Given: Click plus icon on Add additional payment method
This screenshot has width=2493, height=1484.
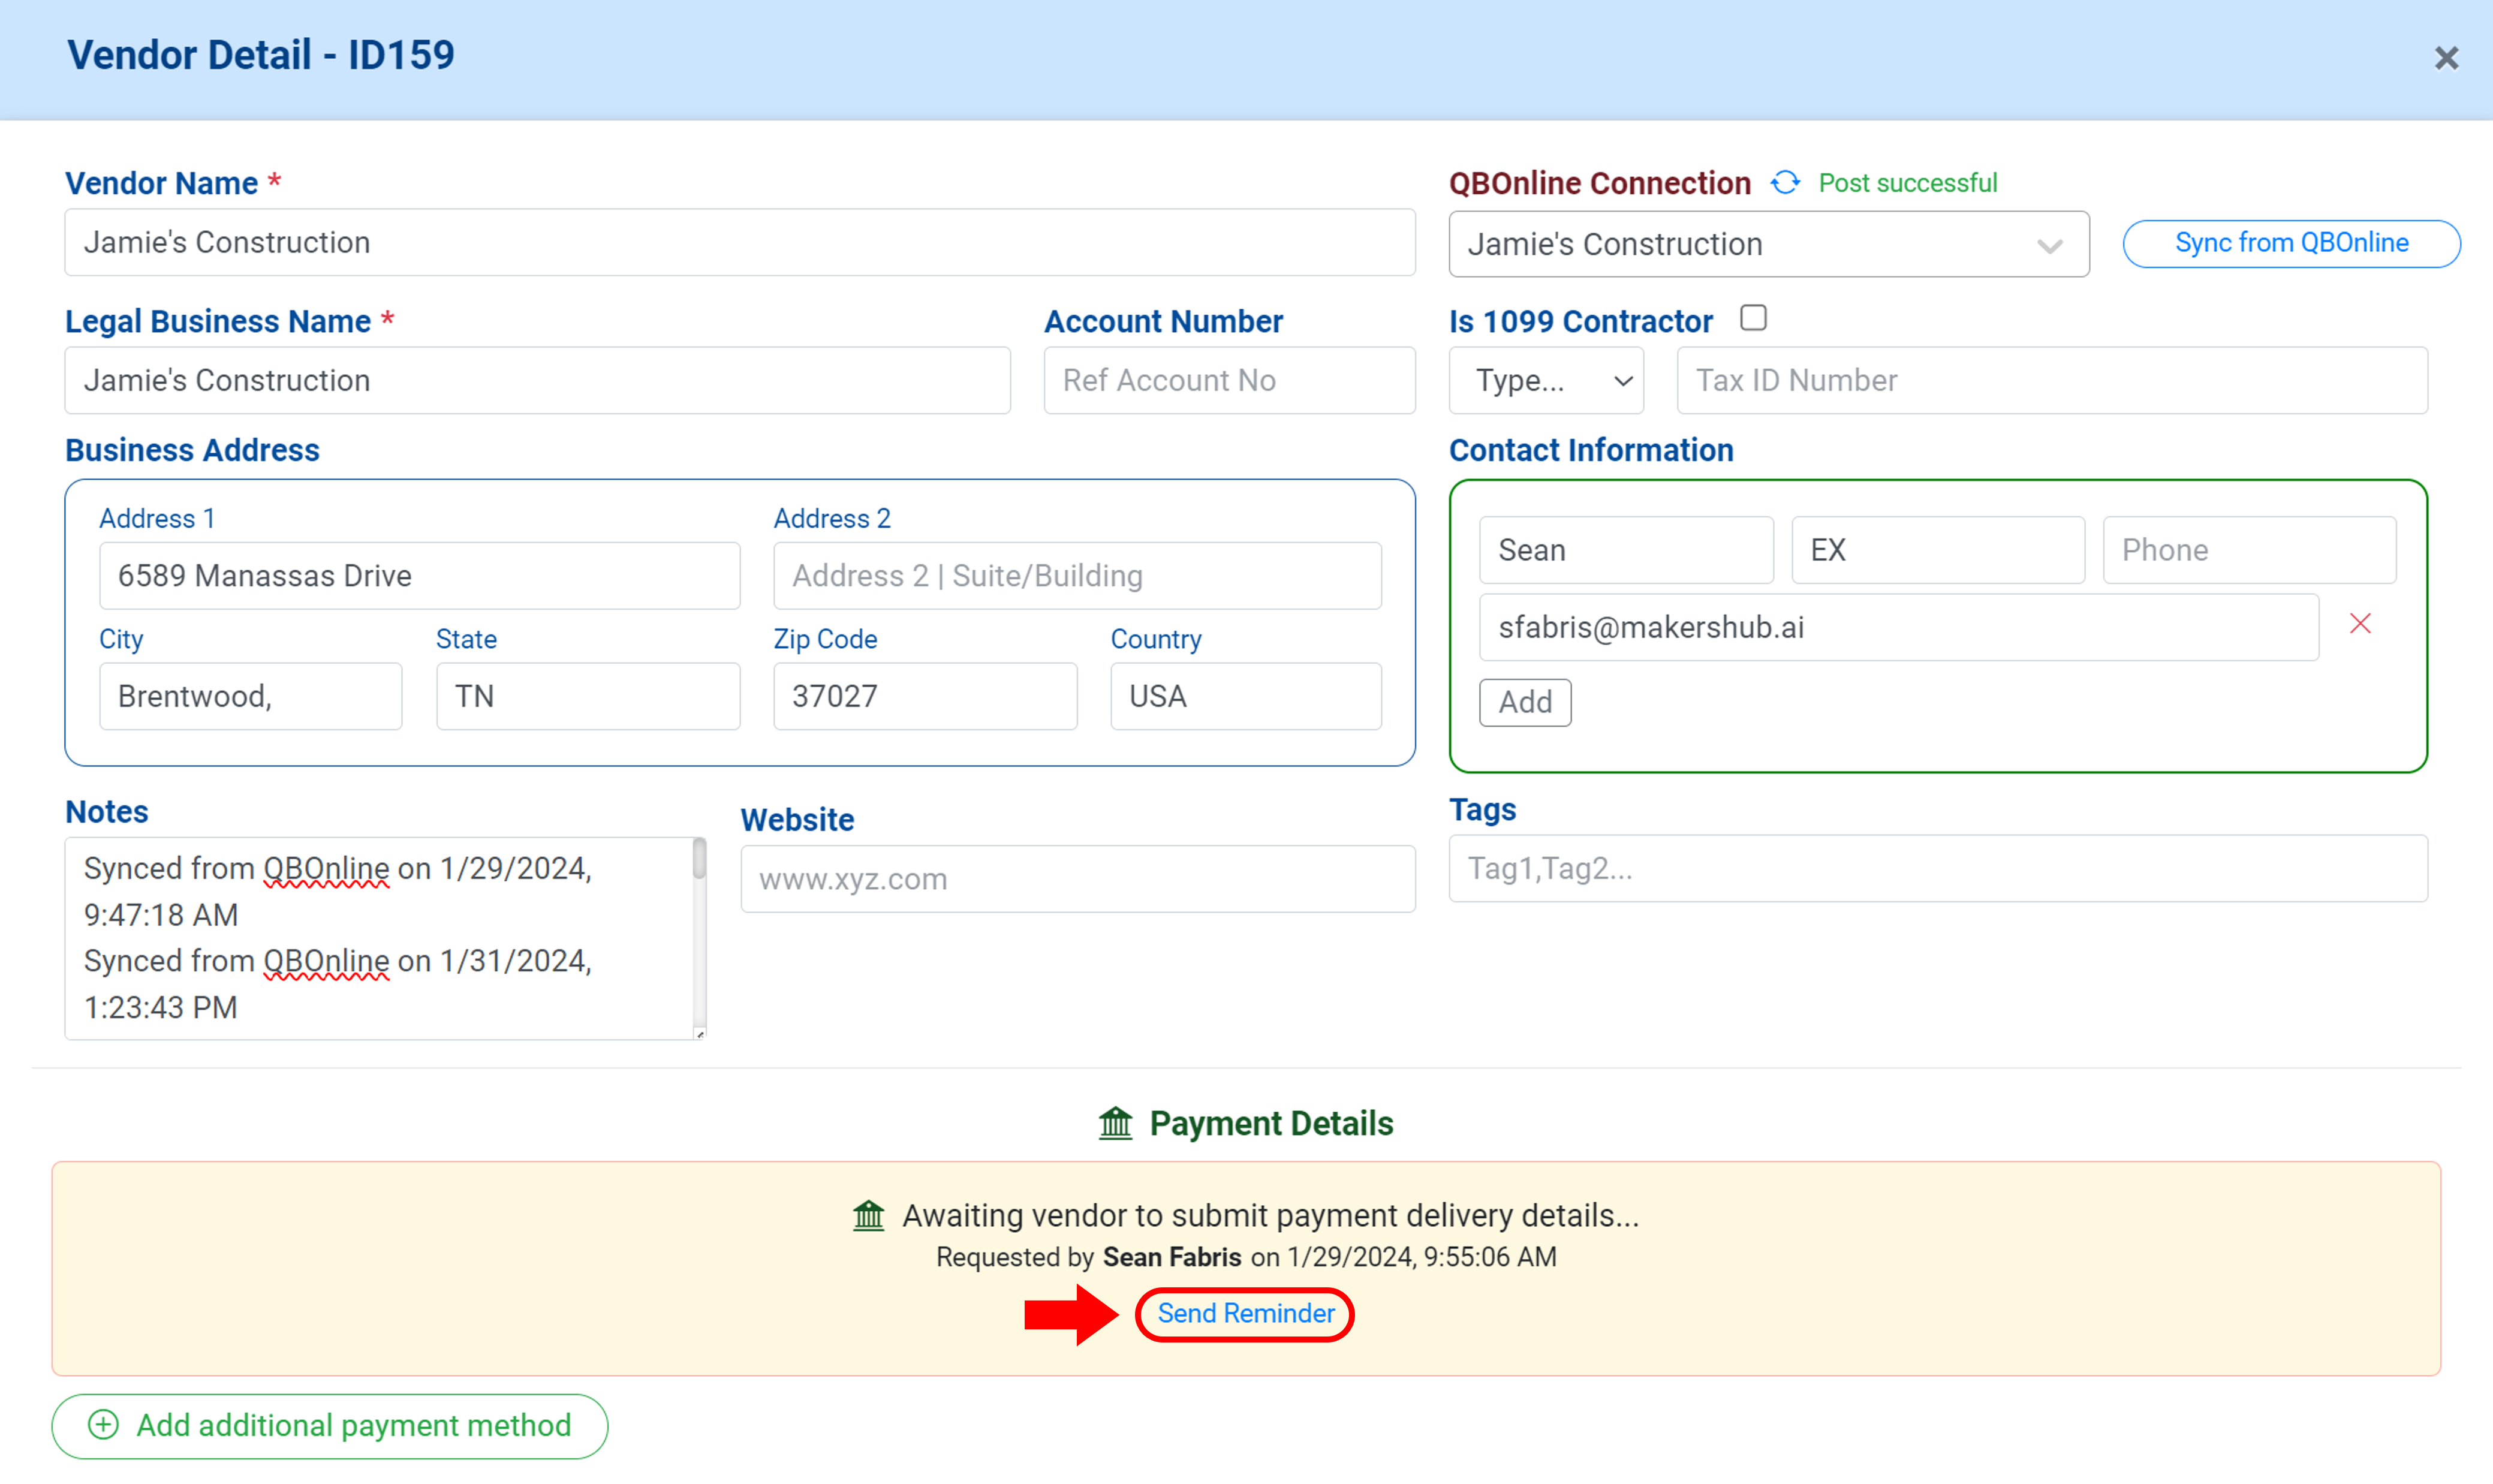Looking at the screenshot, I should [x=103, y=1425].
